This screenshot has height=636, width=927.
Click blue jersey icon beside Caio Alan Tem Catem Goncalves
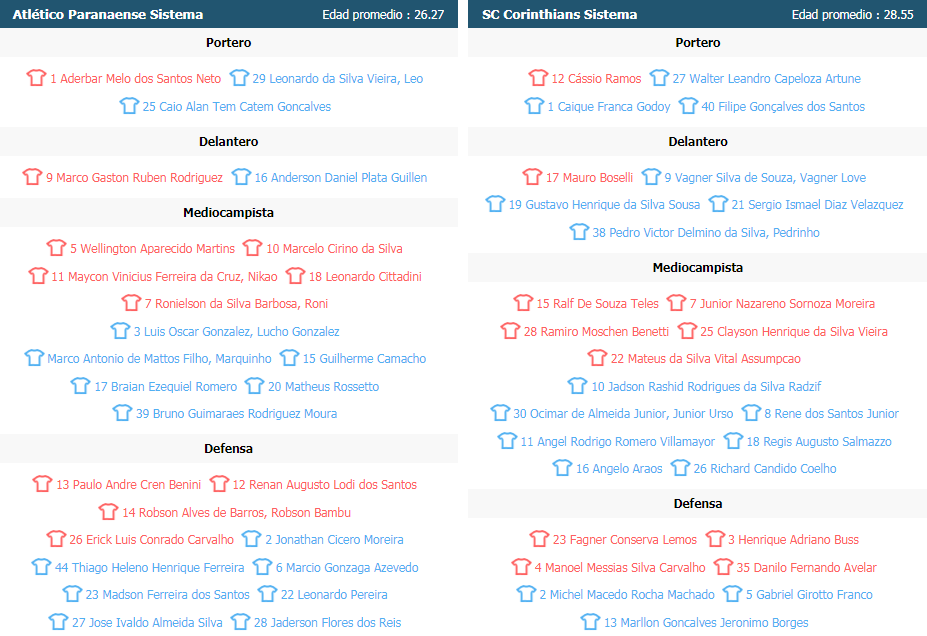[129, 105]
